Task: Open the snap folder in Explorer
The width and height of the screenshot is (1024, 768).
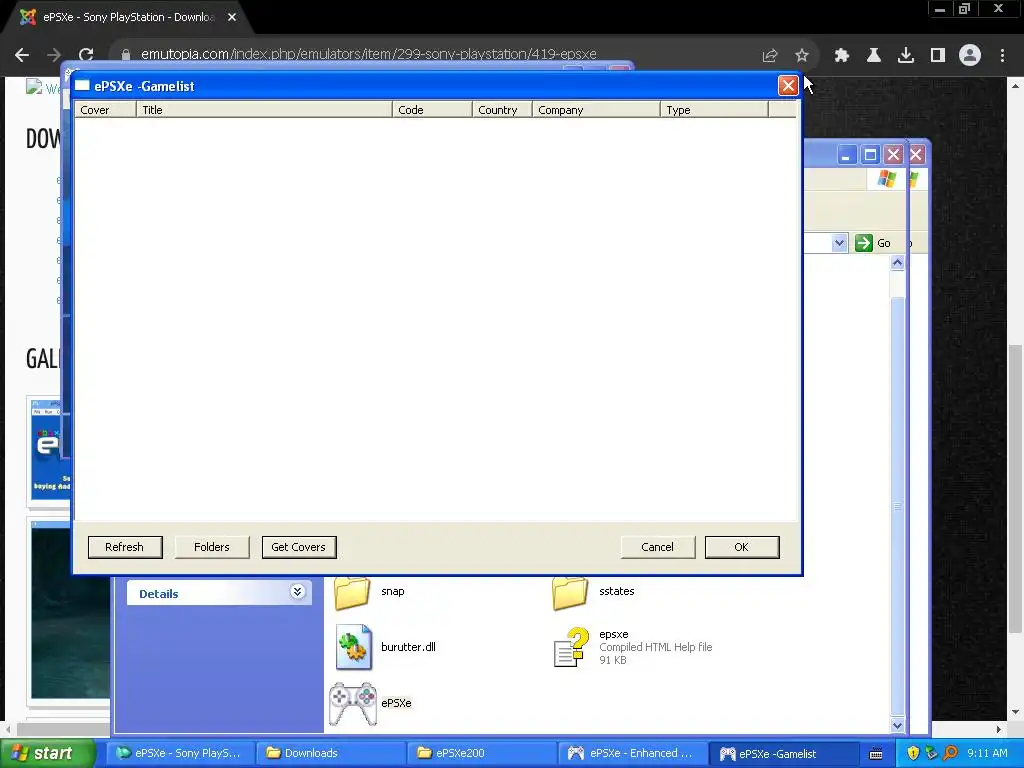Action: 353,592
